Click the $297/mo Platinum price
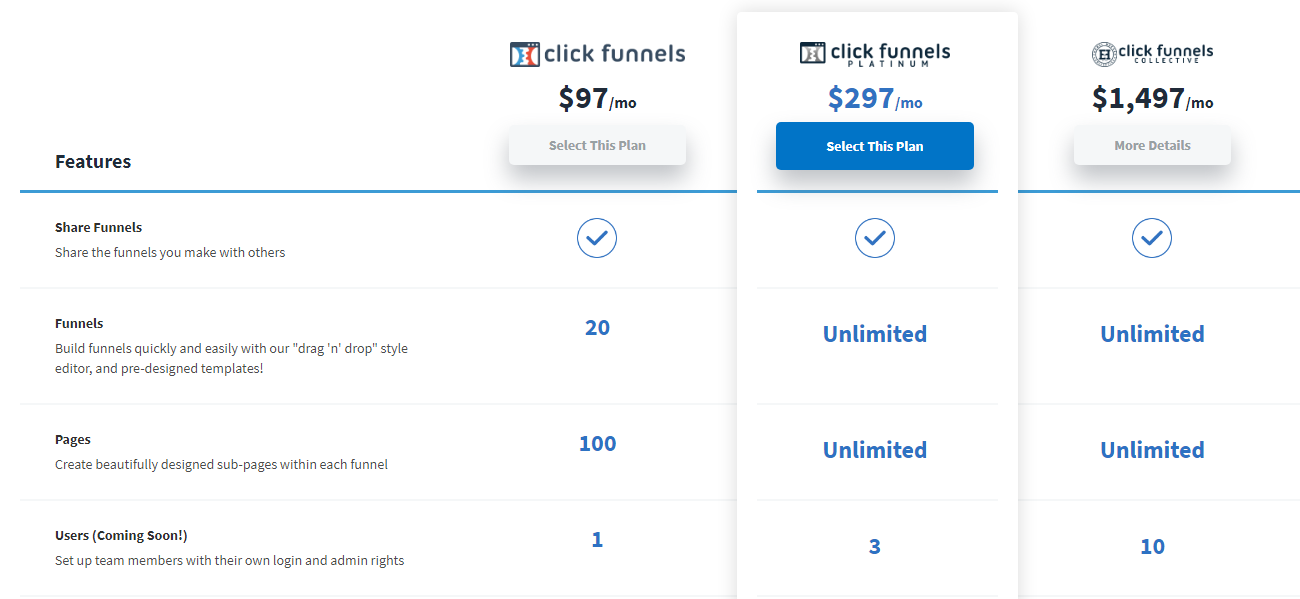The image size is (1300, 599). [875, 99]
